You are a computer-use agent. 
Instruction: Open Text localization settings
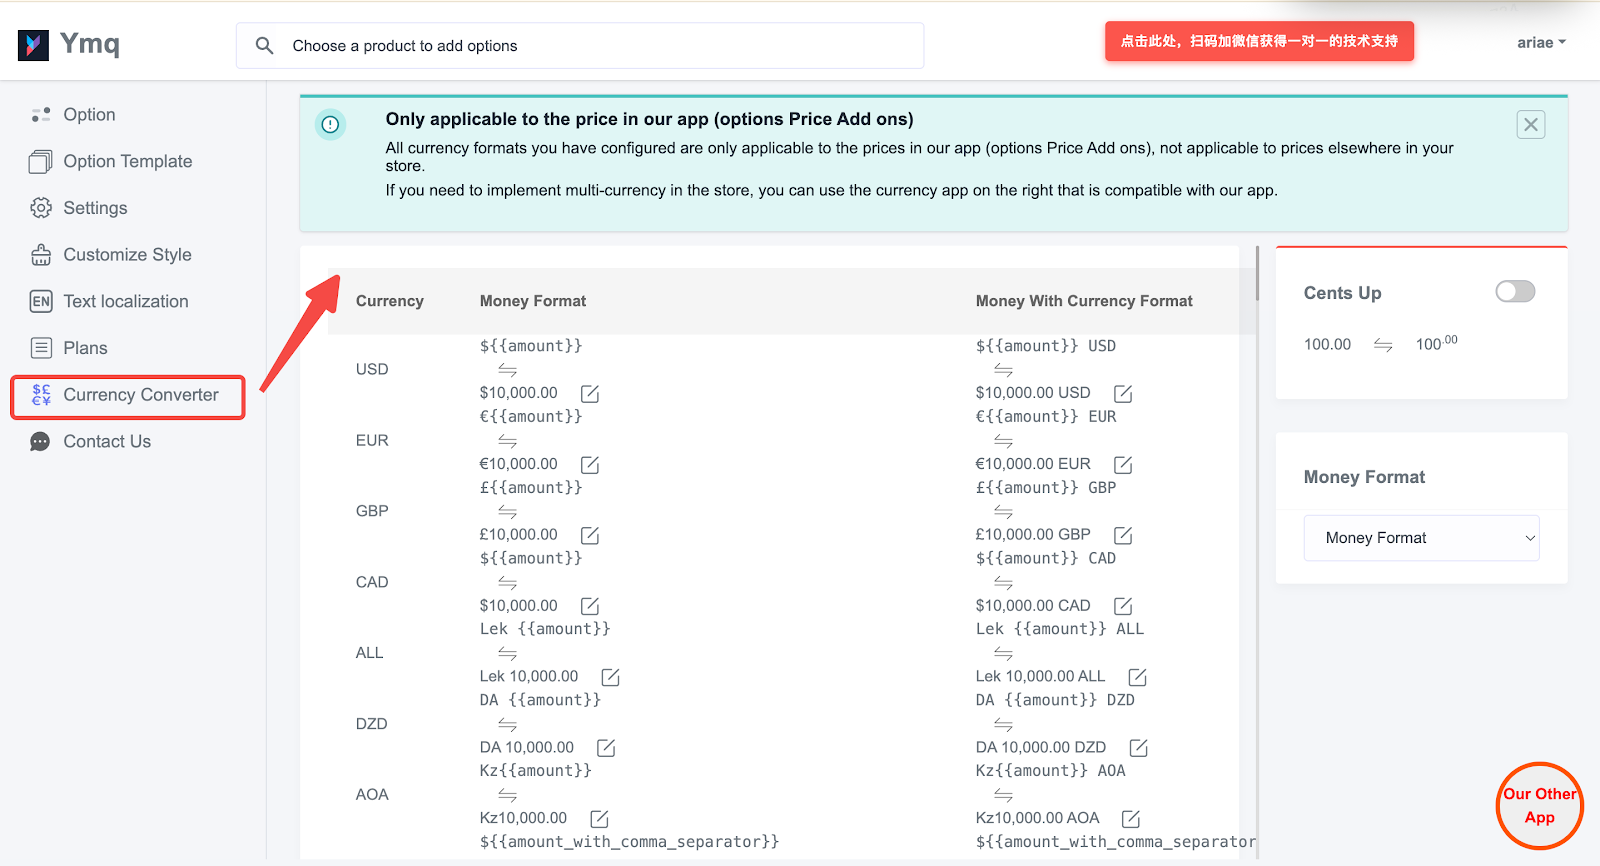point(125,302)
